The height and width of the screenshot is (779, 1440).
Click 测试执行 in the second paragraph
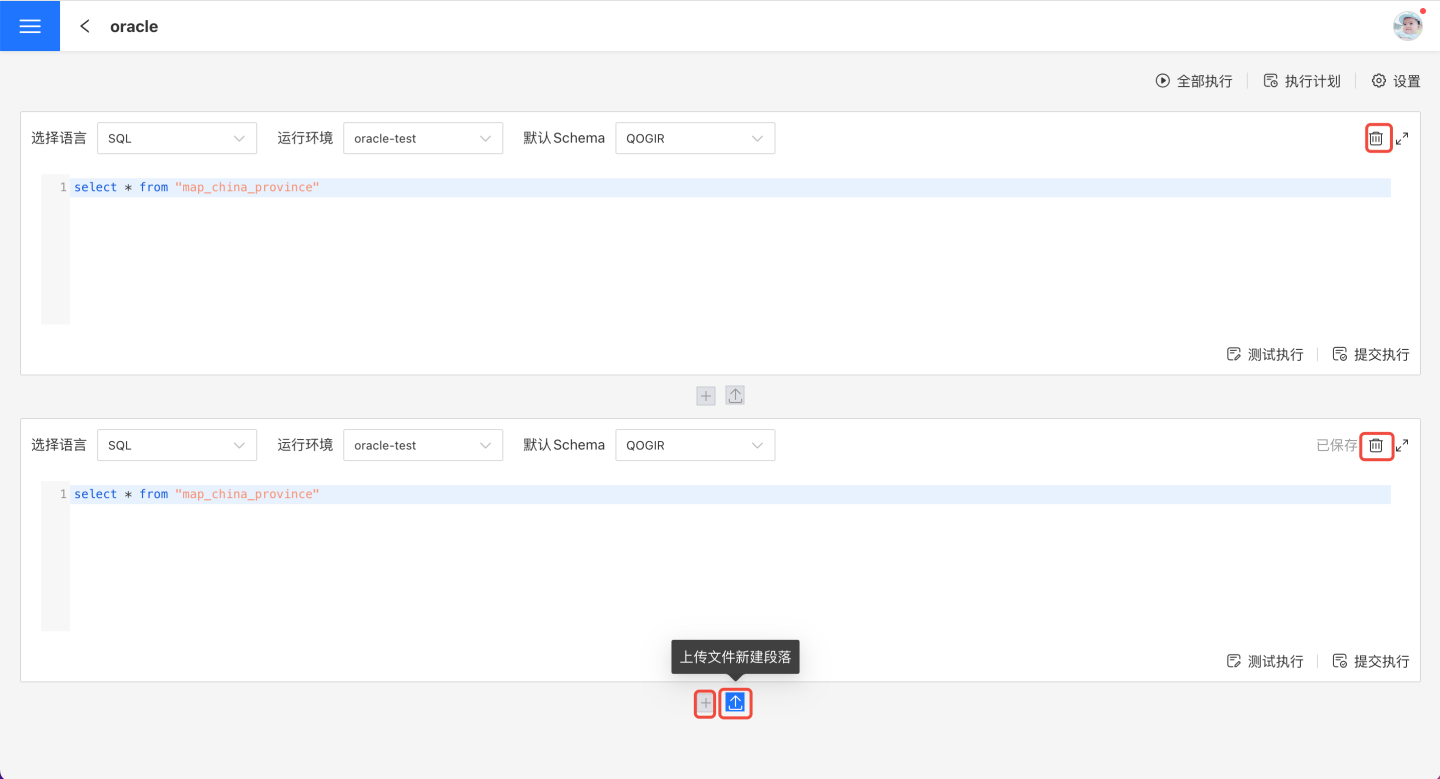tap(1265, 662)
